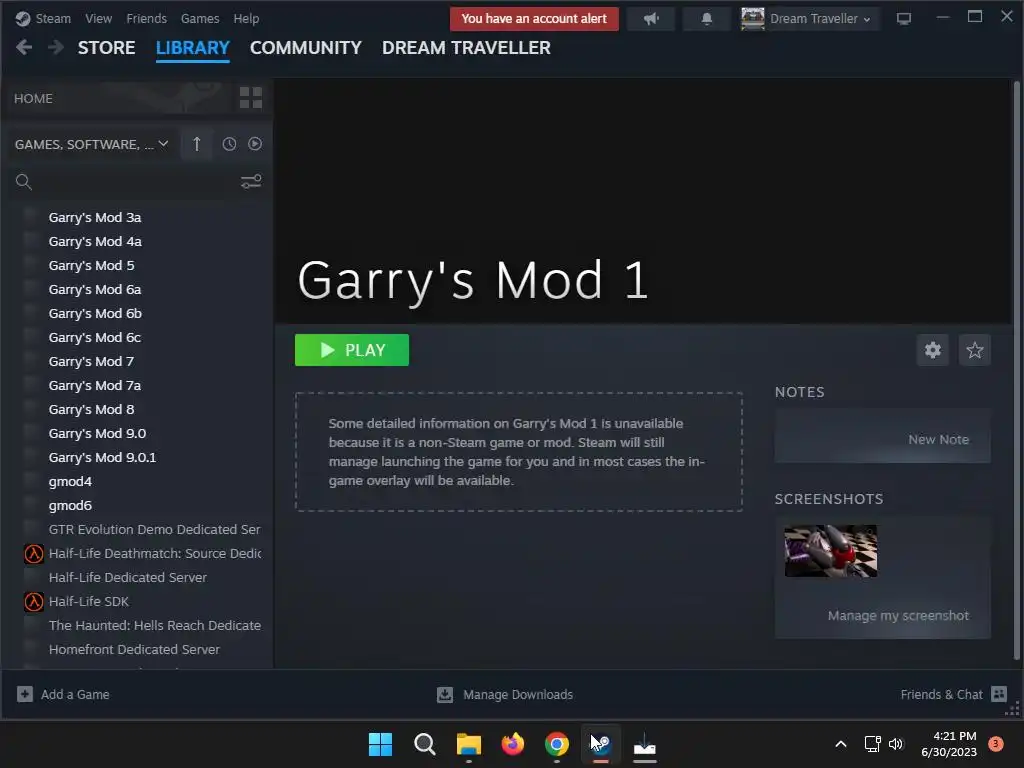Click the main content vertical scrollbar

point(1016,369)
